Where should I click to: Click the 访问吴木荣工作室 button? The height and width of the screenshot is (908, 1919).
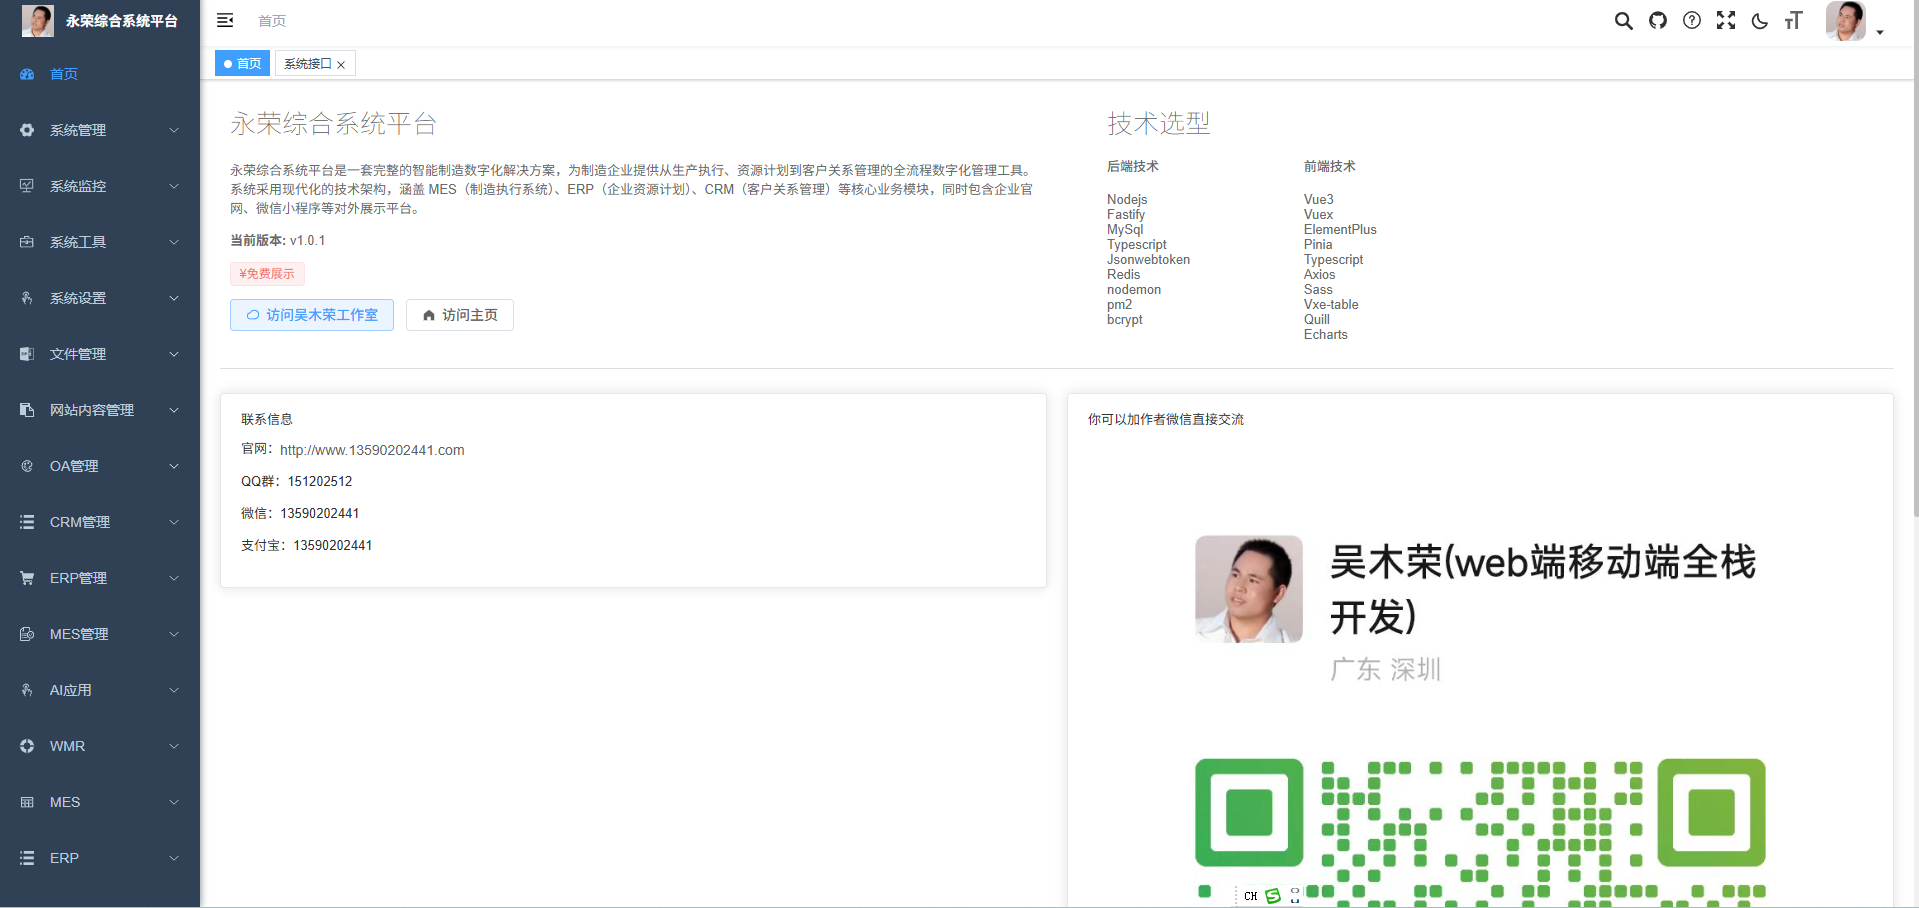(312, 315)
